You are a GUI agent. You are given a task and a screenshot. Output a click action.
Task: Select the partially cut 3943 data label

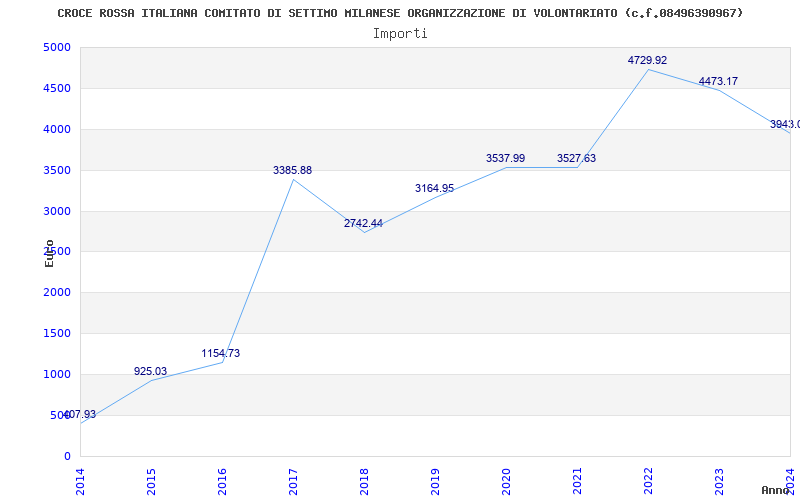[x=785, y=124]
